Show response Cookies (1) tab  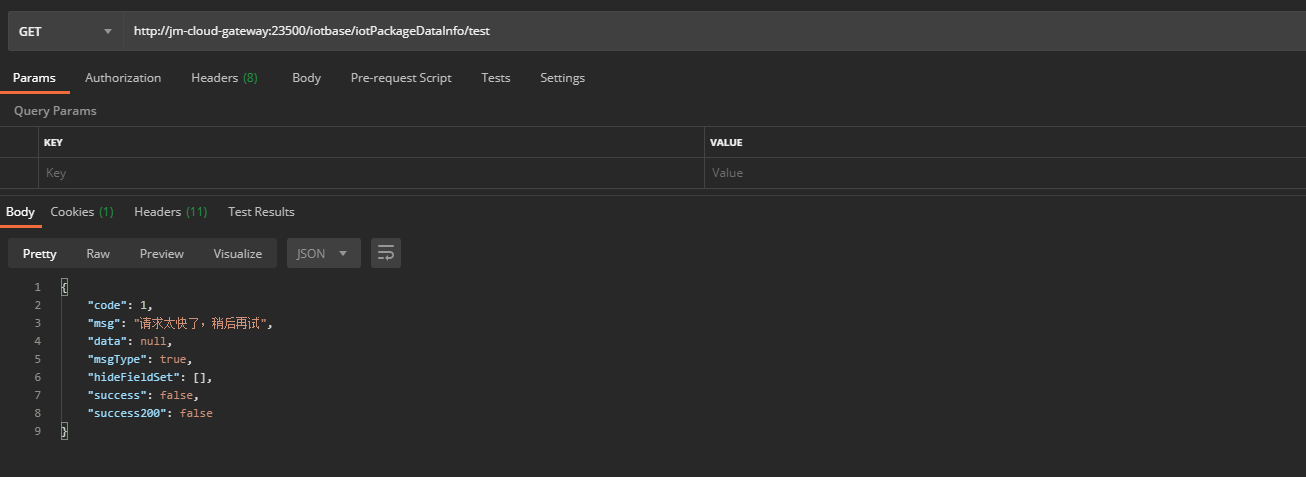coord(82,212)
